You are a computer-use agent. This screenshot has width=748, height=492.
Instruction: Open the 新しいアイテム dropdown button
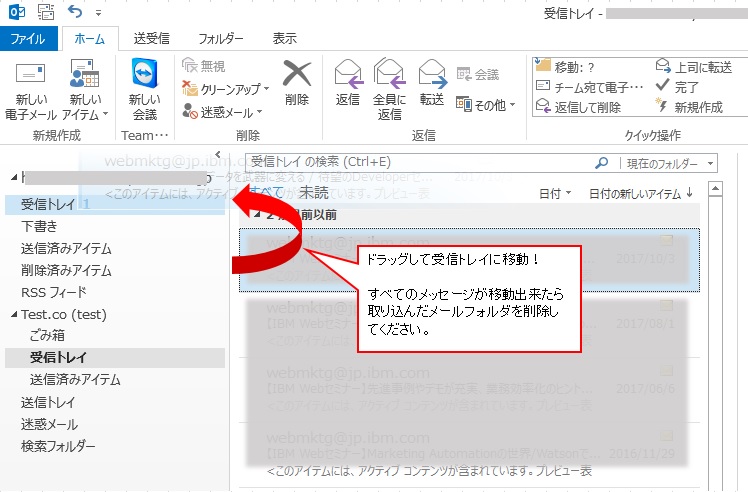[x=85, y=91]
